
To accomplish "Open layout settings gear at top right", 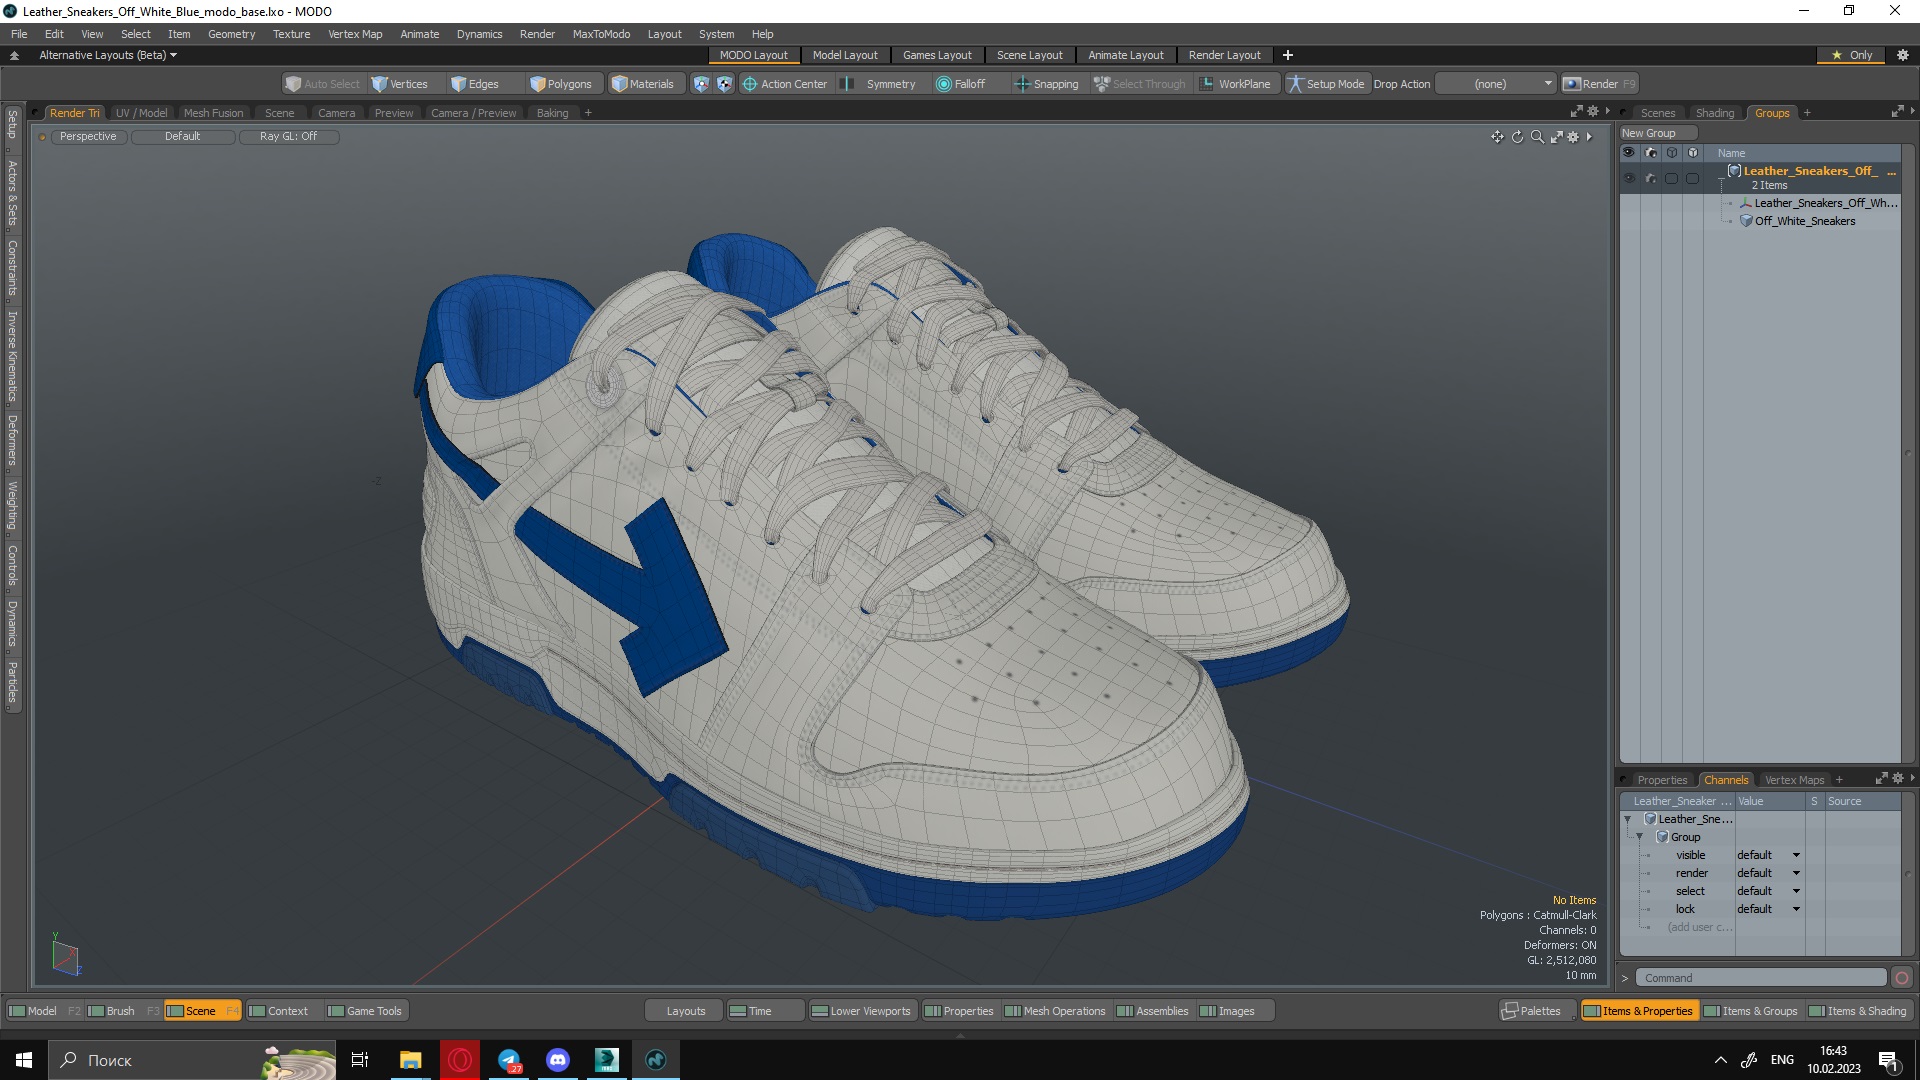I will coord(1902,55).
